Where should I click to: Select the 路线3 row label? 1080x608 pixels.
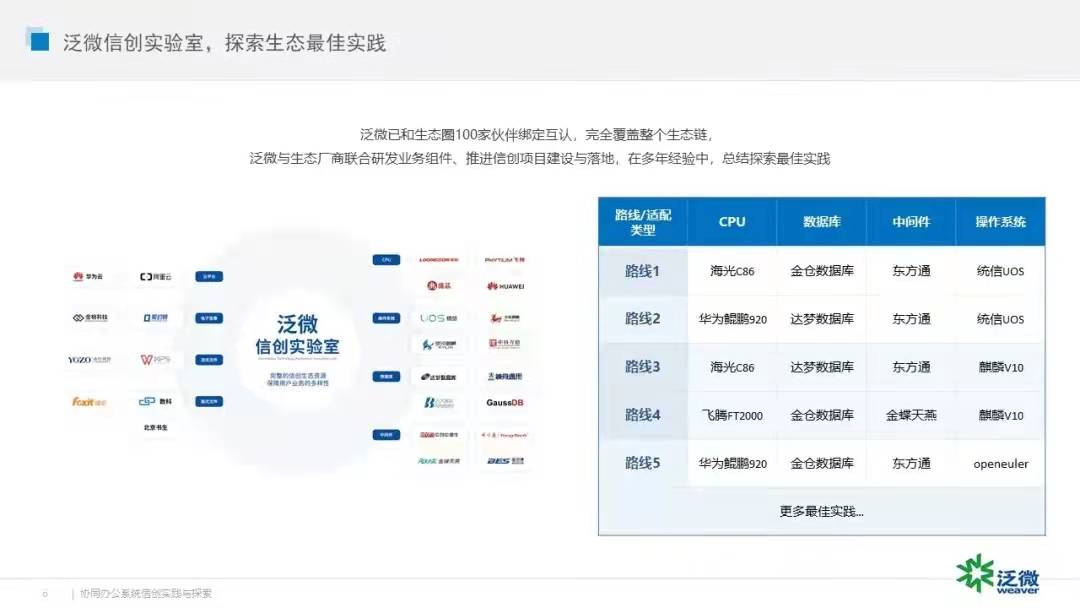(x=643, y=367)
